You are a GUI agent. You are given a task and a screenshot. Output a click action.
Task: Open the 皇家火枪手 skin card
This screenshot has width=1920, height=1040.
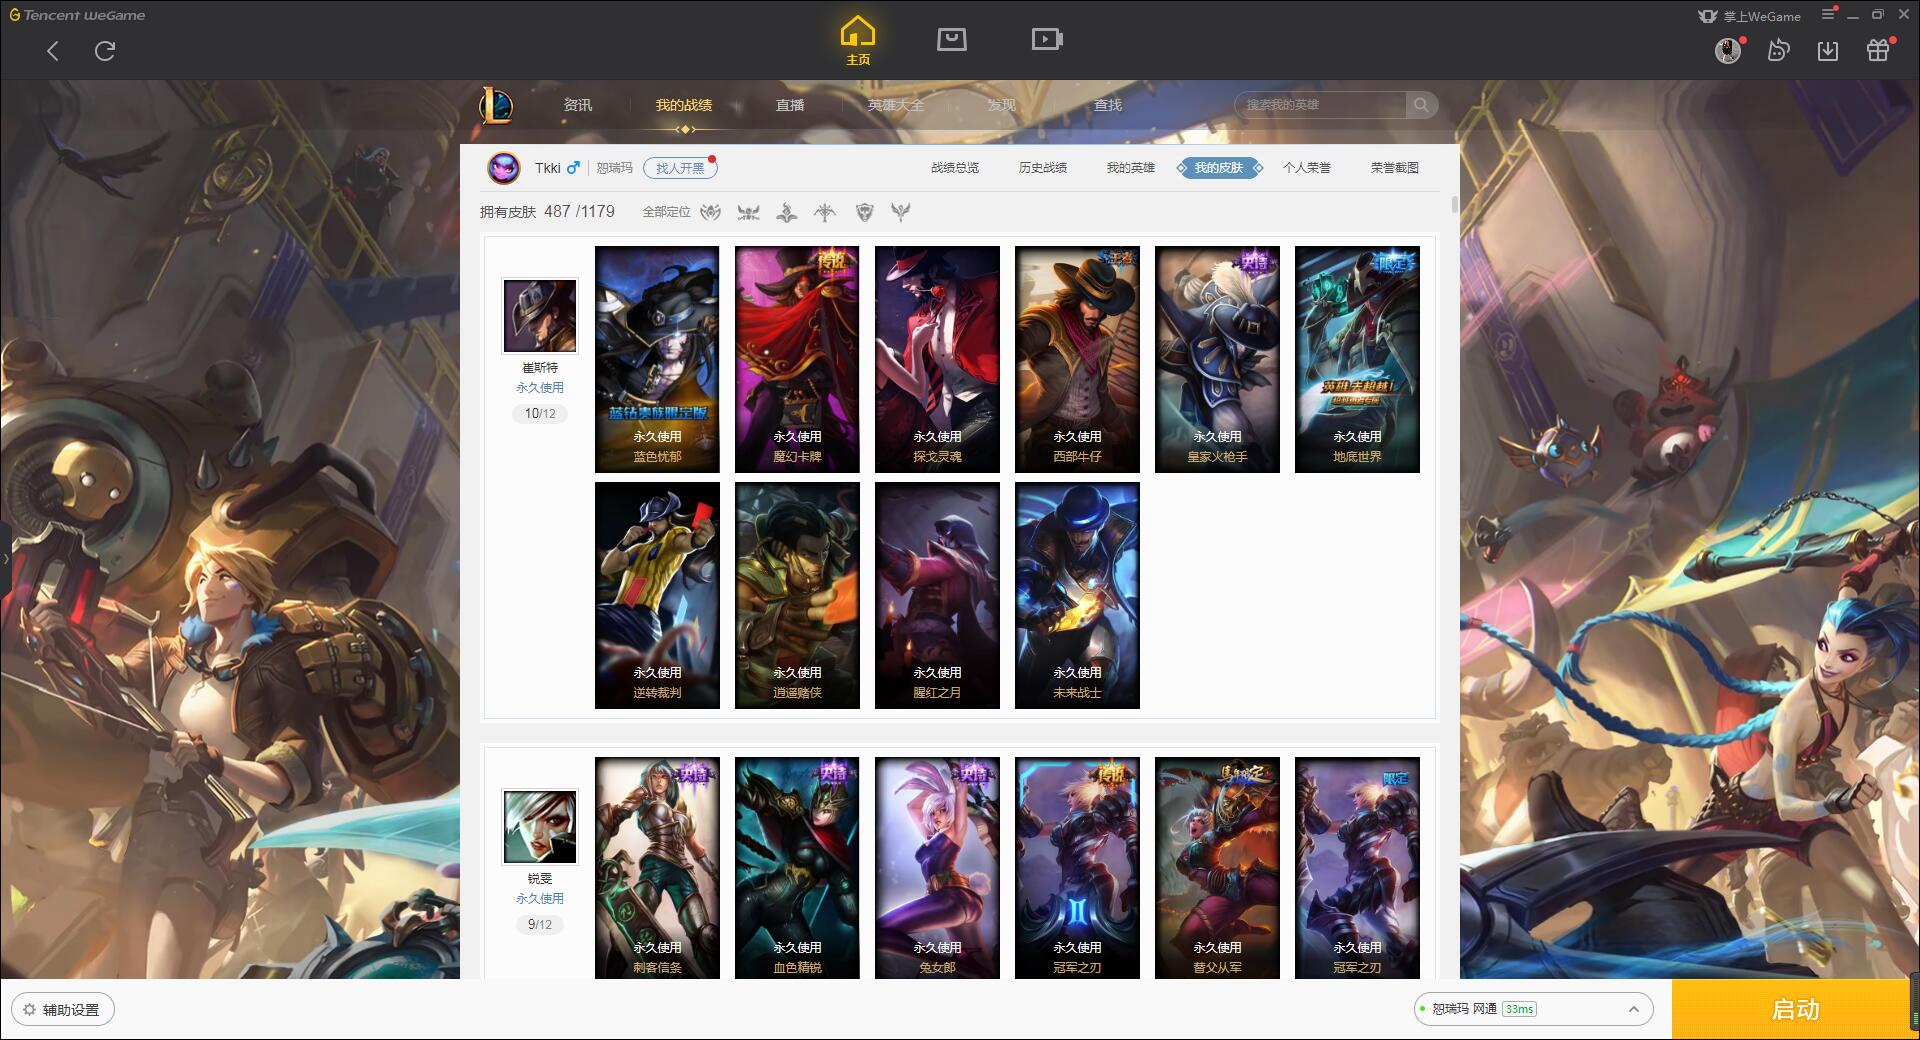pos(1217,359)
